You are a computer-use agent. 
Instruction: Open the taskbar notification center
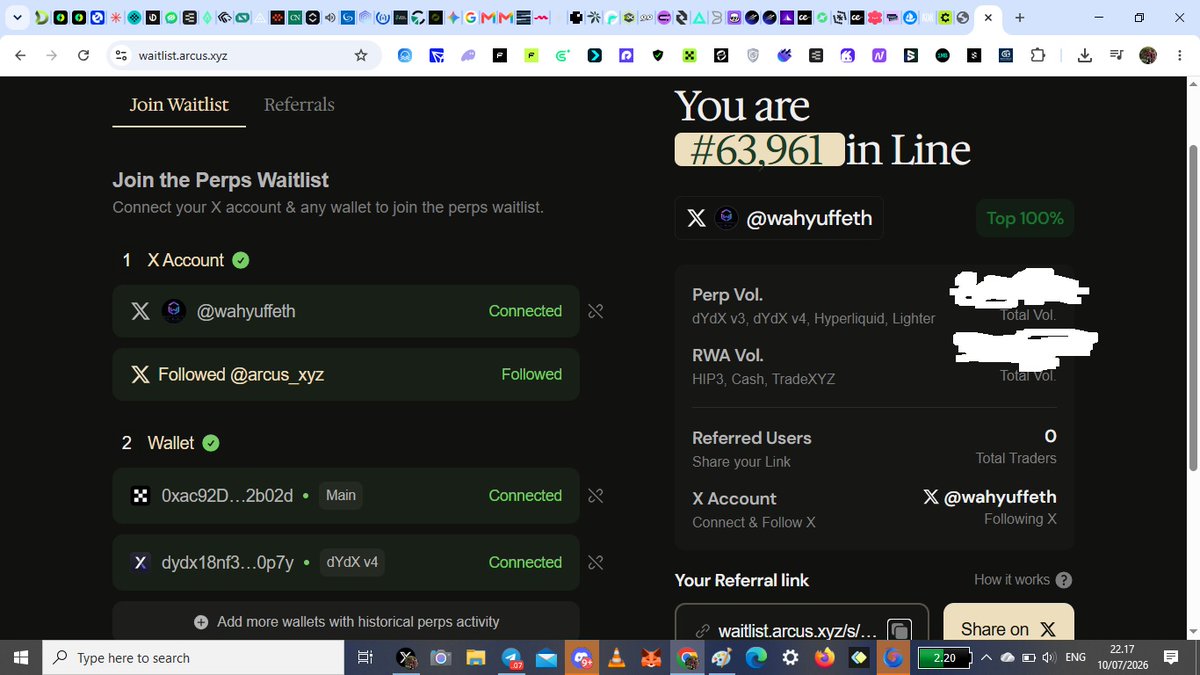[1171, 658]
